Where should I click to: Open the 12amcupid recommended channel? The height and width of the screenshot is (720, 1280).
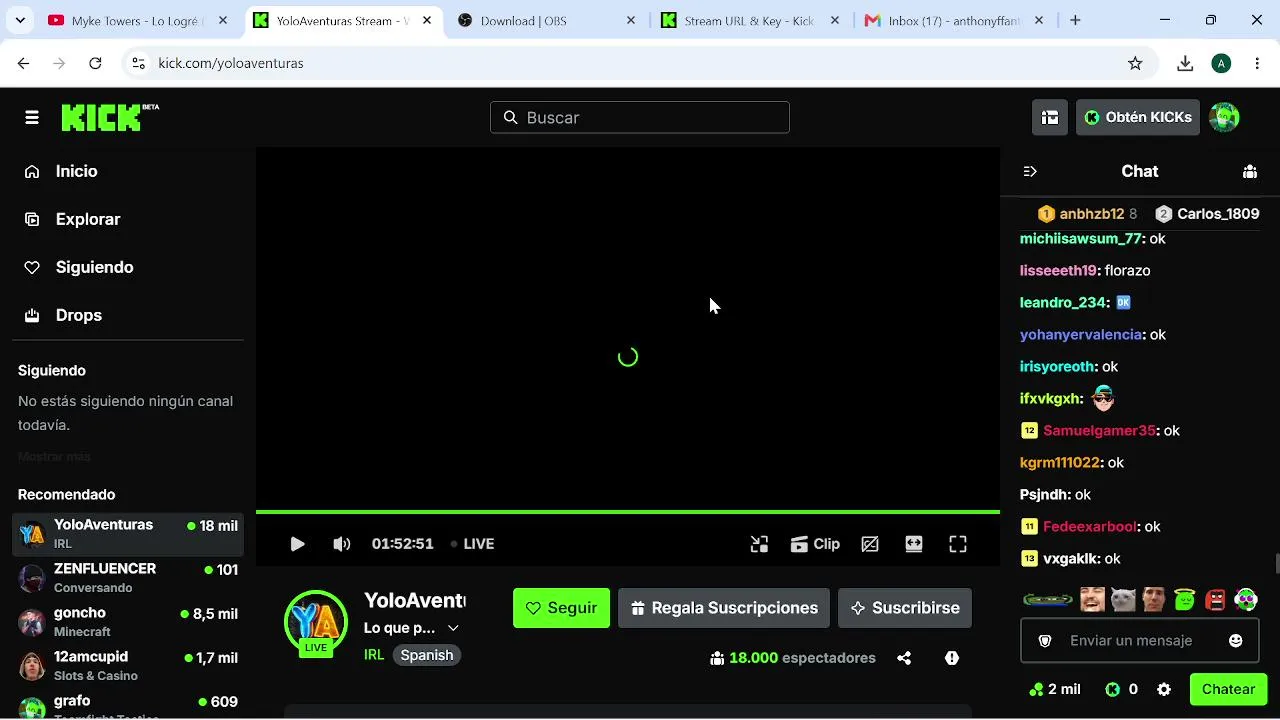click(128, 666)
